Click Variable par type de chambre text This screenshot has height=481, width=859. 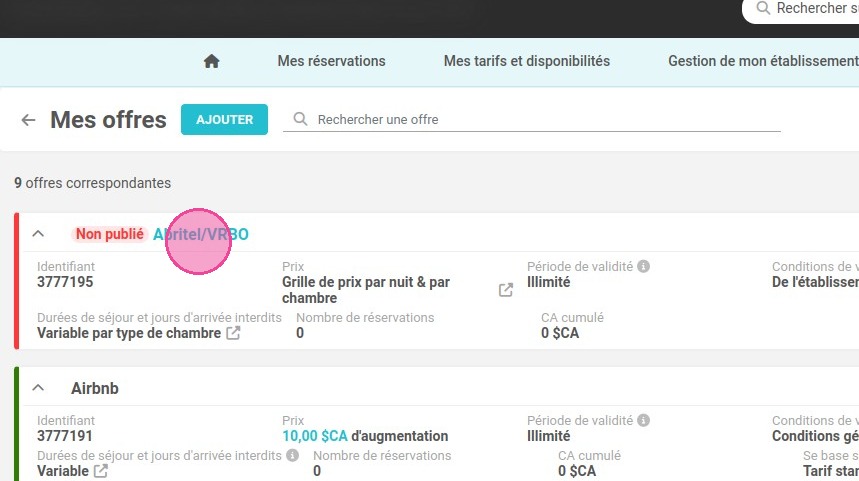click(x=129, y=333)
